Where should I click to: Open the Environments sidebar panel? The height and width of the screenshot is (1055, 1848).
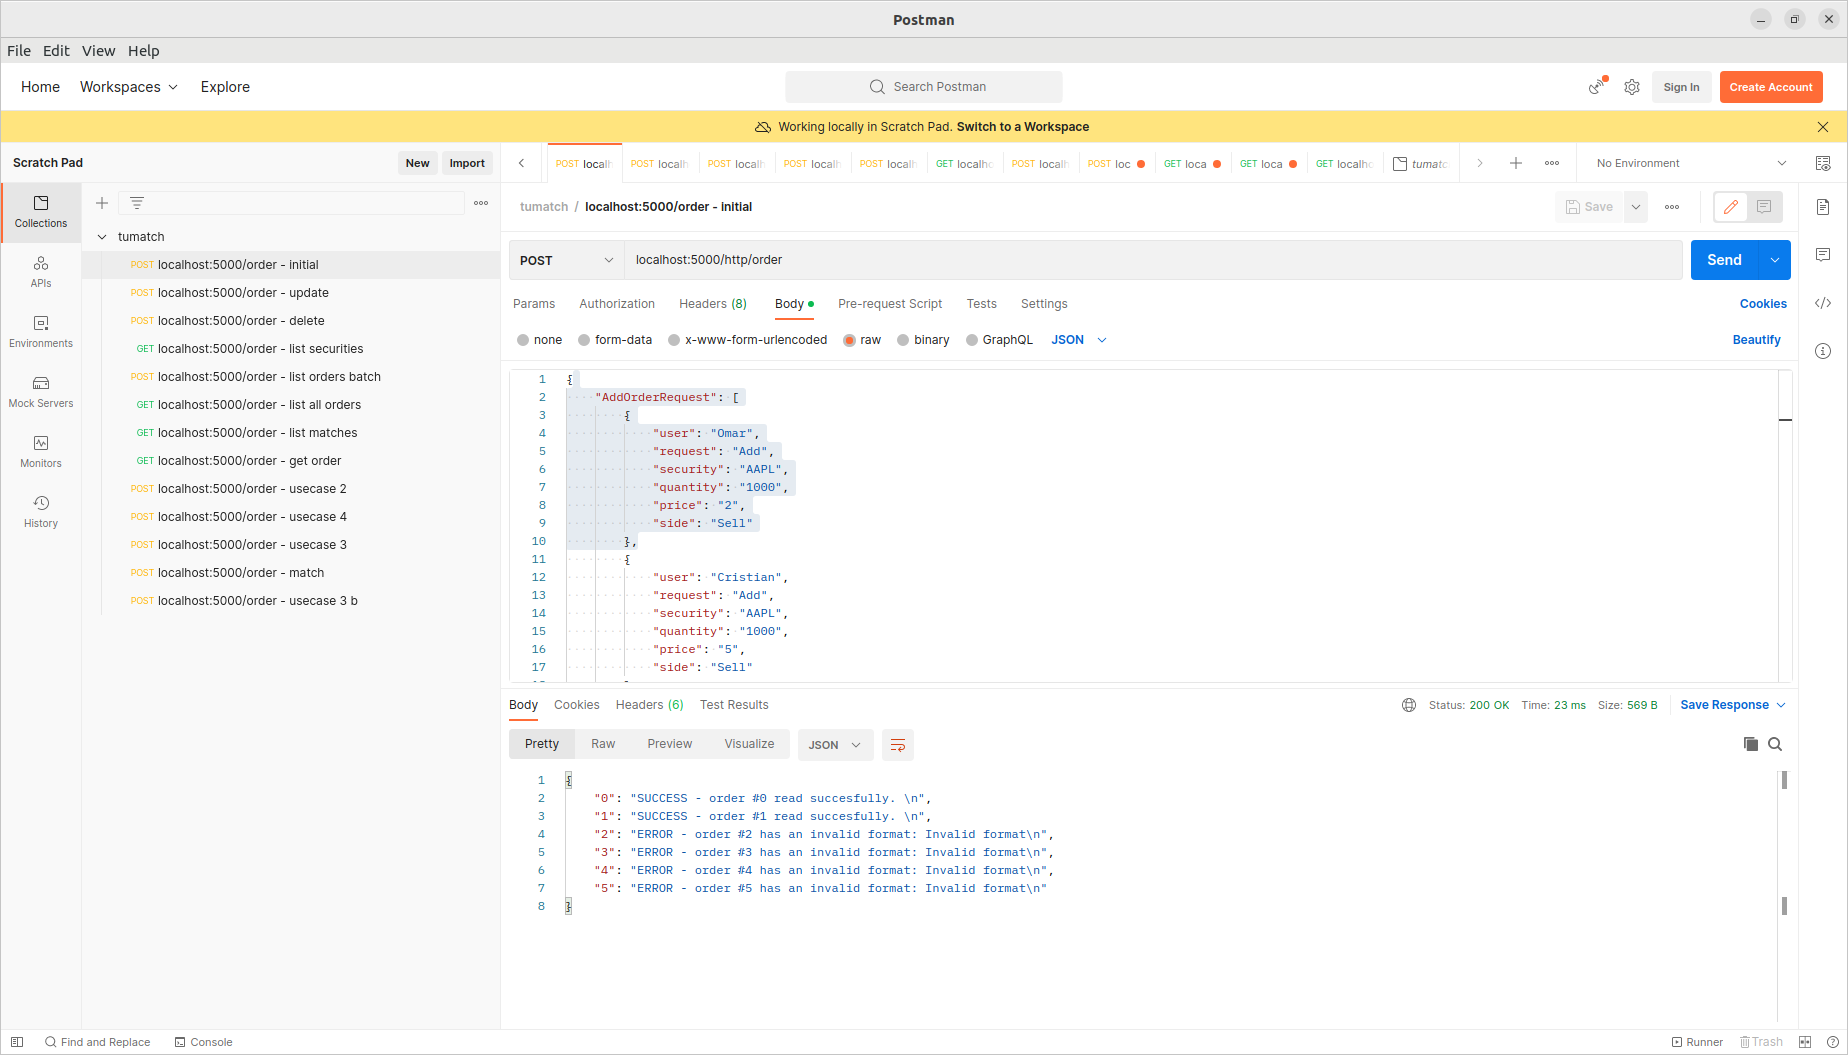pos(41,332)
